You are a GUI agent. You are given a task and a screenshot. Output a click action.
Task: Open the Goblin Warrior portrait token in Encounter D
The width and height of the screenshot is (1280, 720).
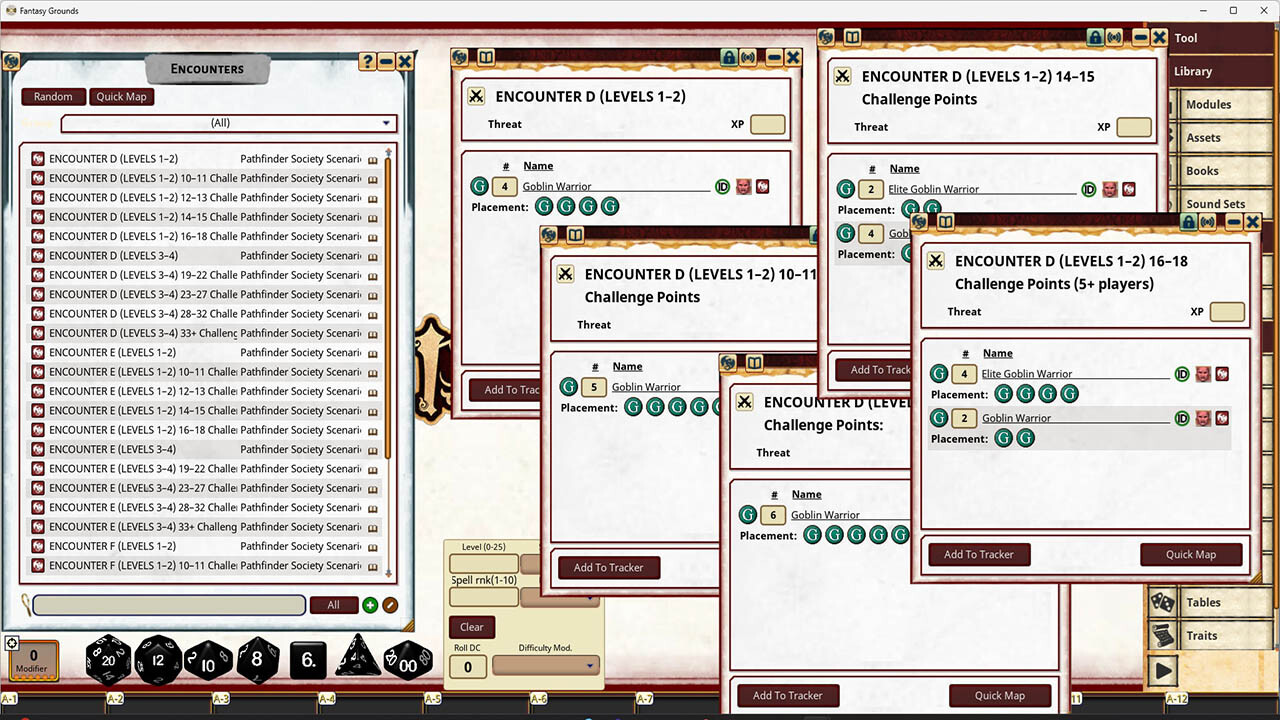click(x=743, y=187)
